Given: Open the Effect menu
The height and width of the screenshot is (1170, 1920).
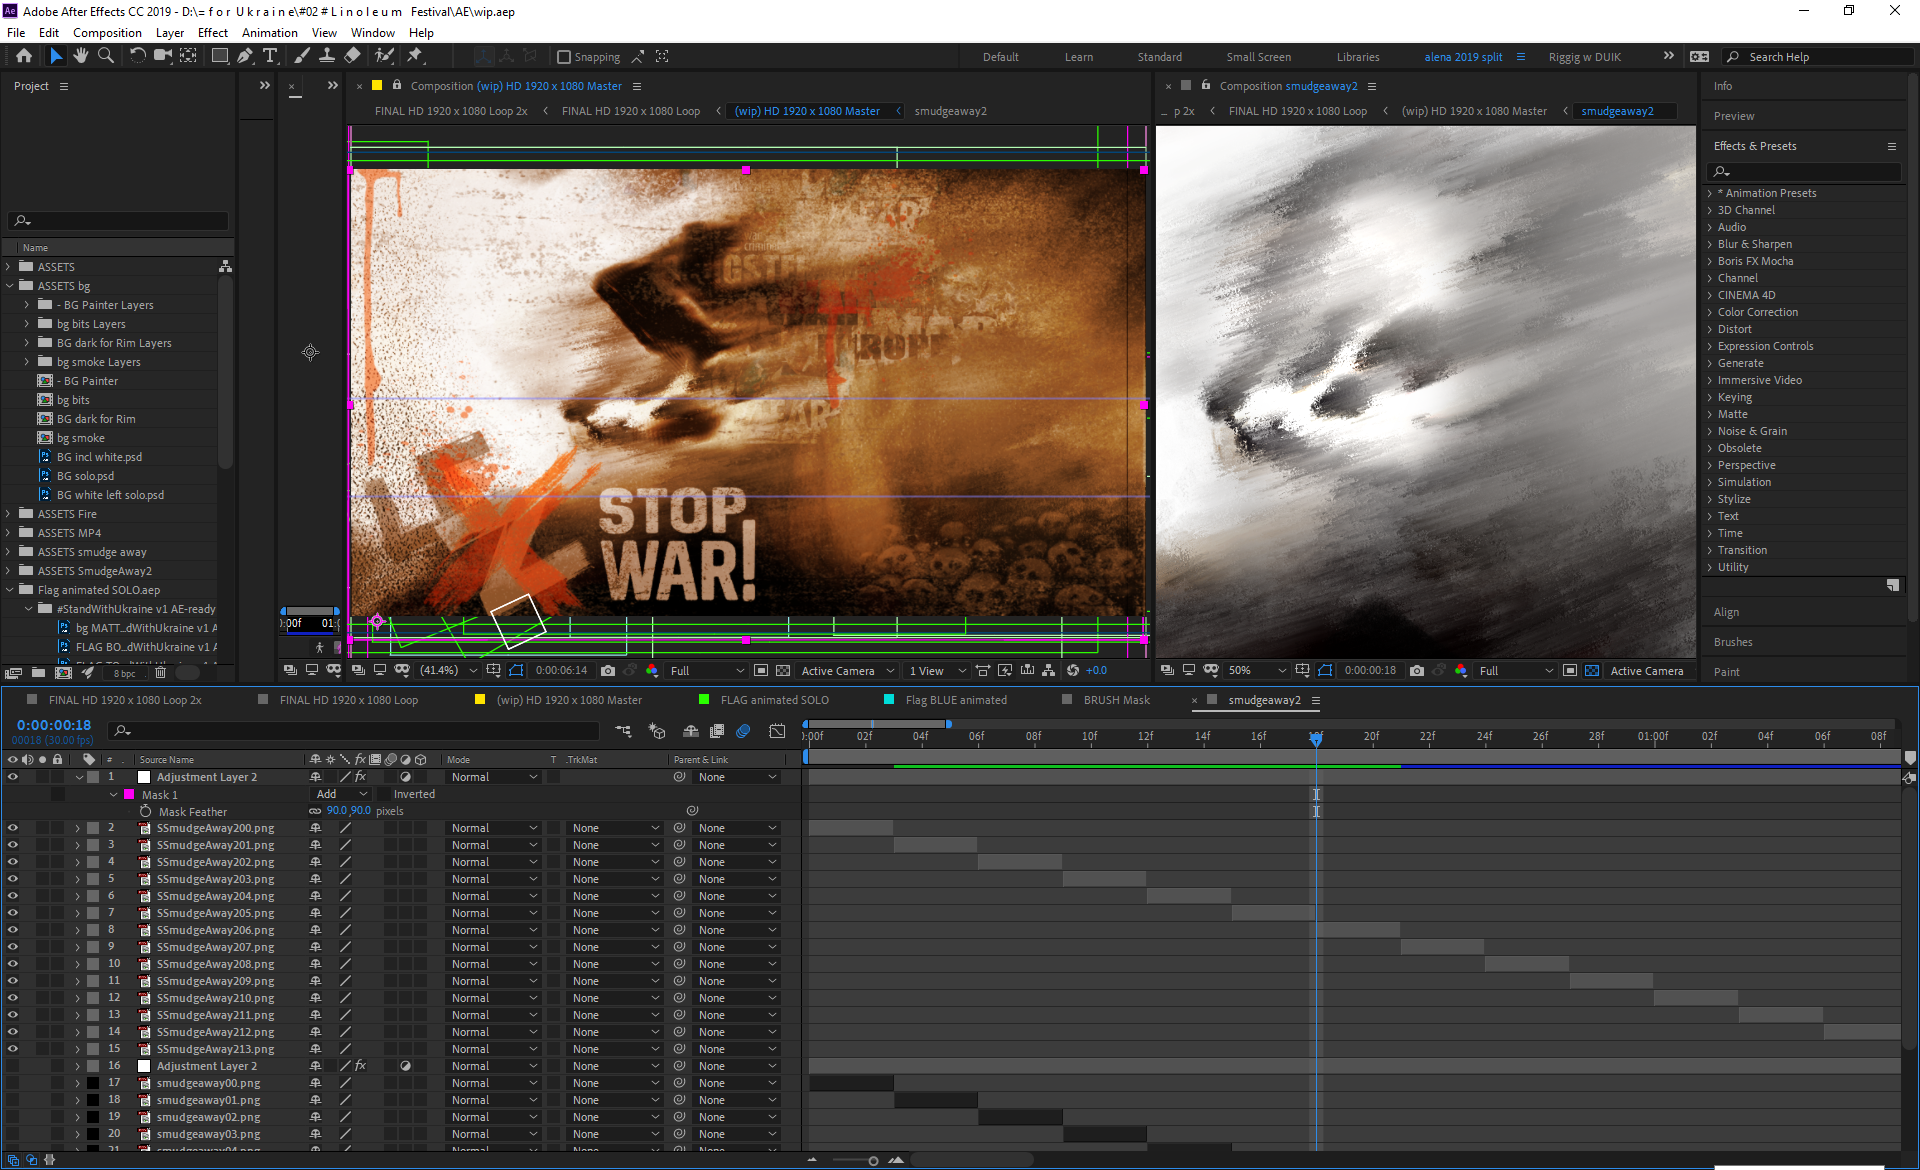Looking at the screenshot, I should tap(212, 33).
